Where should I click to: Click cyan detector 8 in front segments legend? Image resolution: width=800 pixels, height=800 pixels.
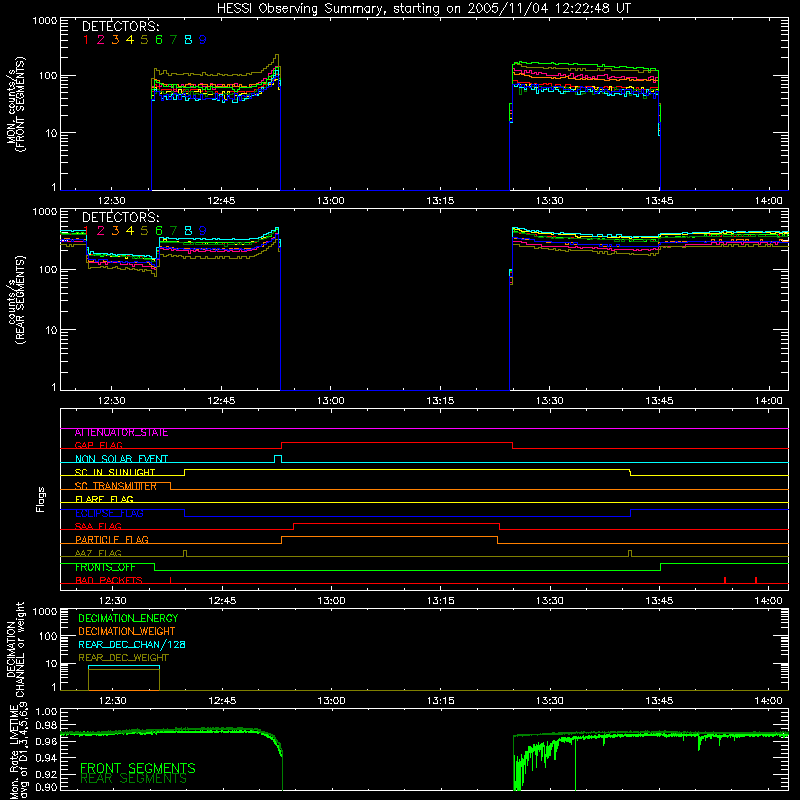point(188,40)
